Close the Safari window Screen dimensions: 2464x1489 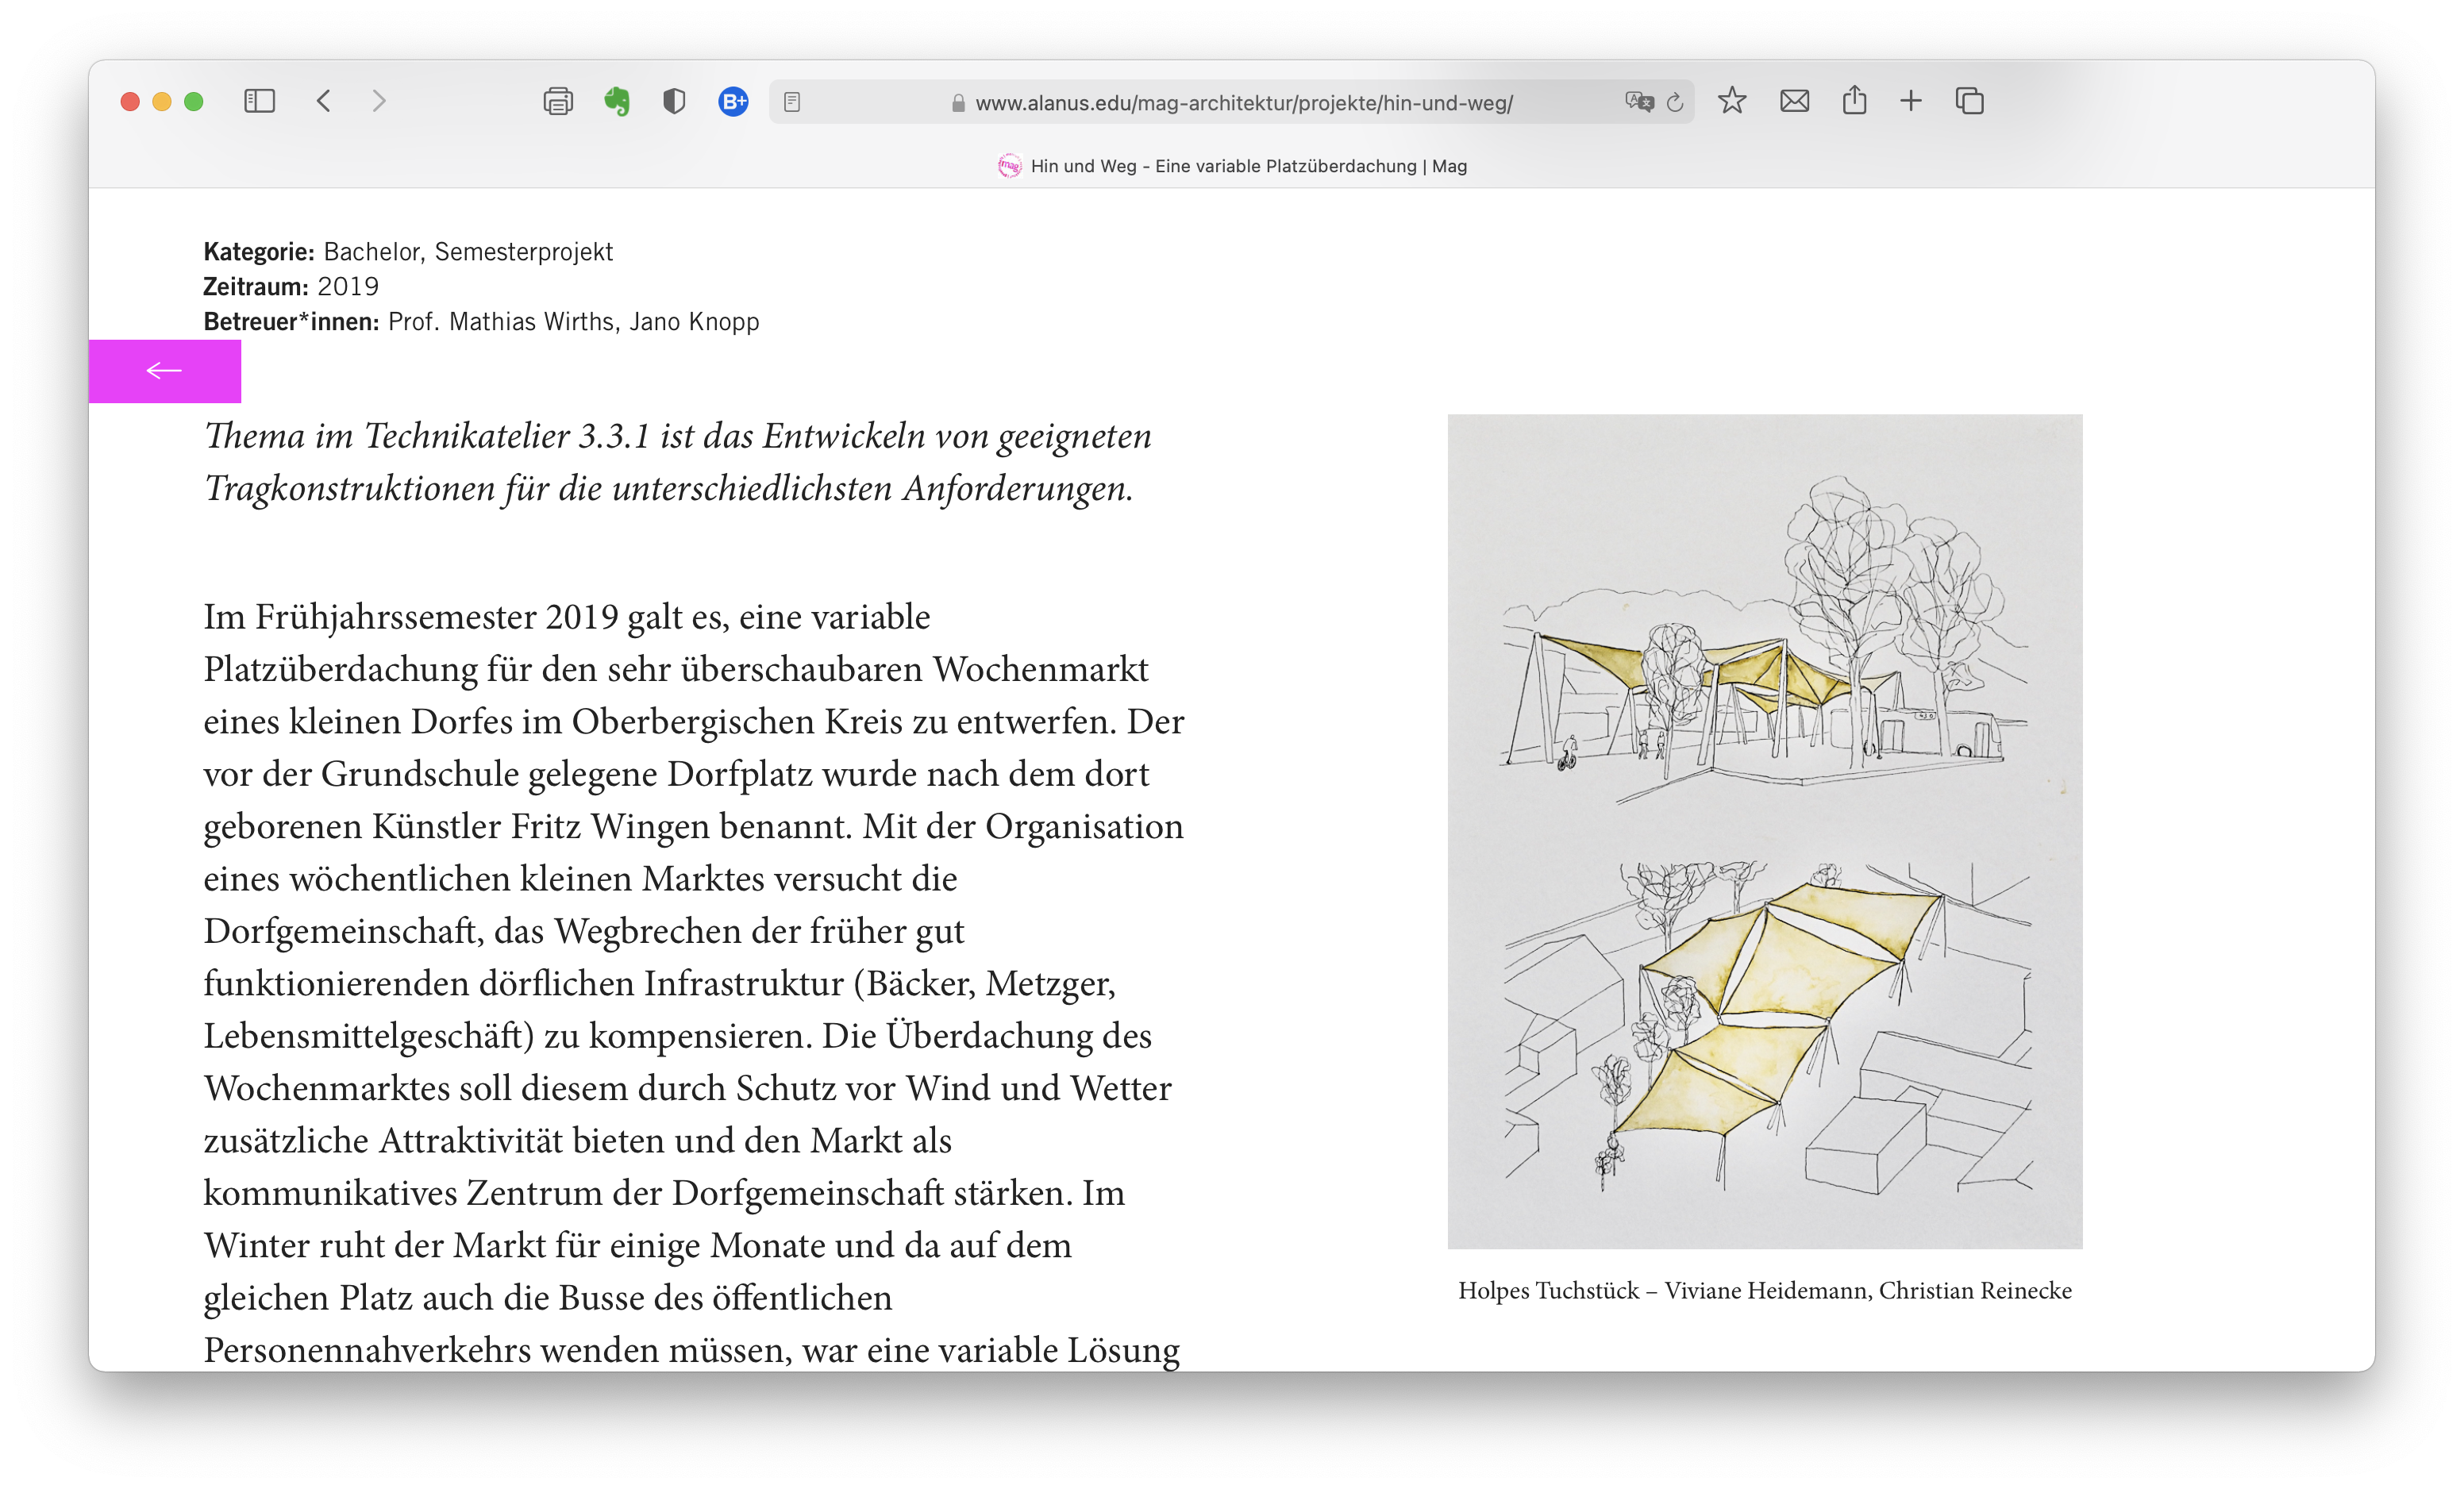click(130, 101)
